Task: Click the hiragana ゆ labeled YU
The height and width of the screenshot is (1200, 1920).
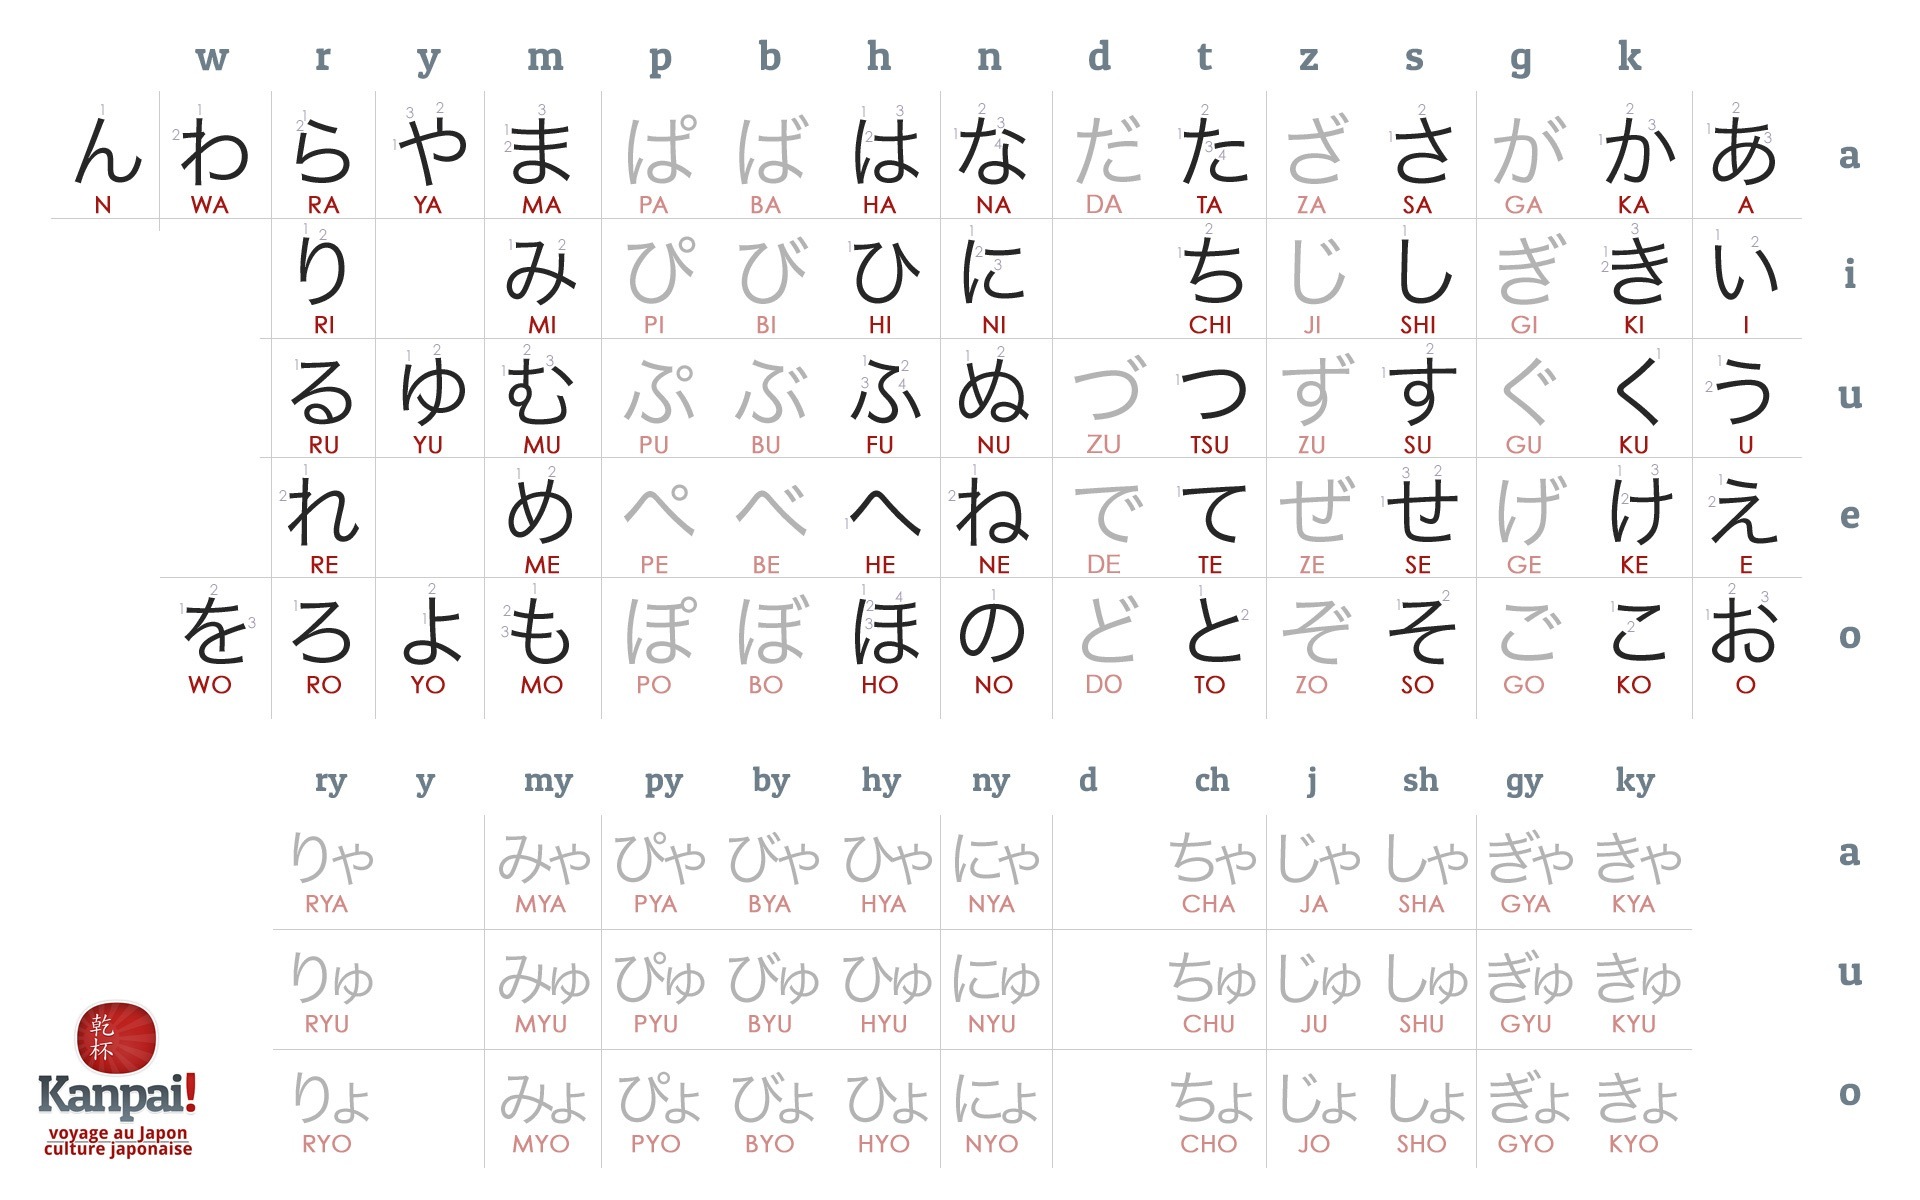Action: tap(432, 391)
